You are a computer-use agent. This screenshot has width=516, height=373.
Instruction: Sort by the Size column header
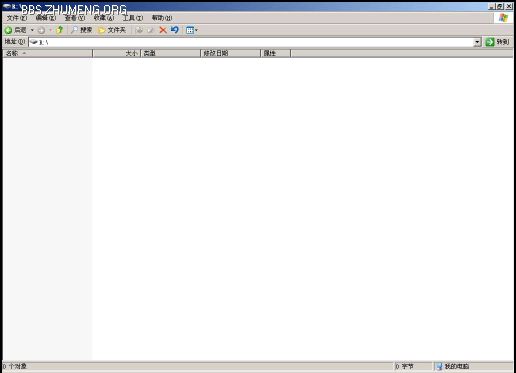click(117, 53)
